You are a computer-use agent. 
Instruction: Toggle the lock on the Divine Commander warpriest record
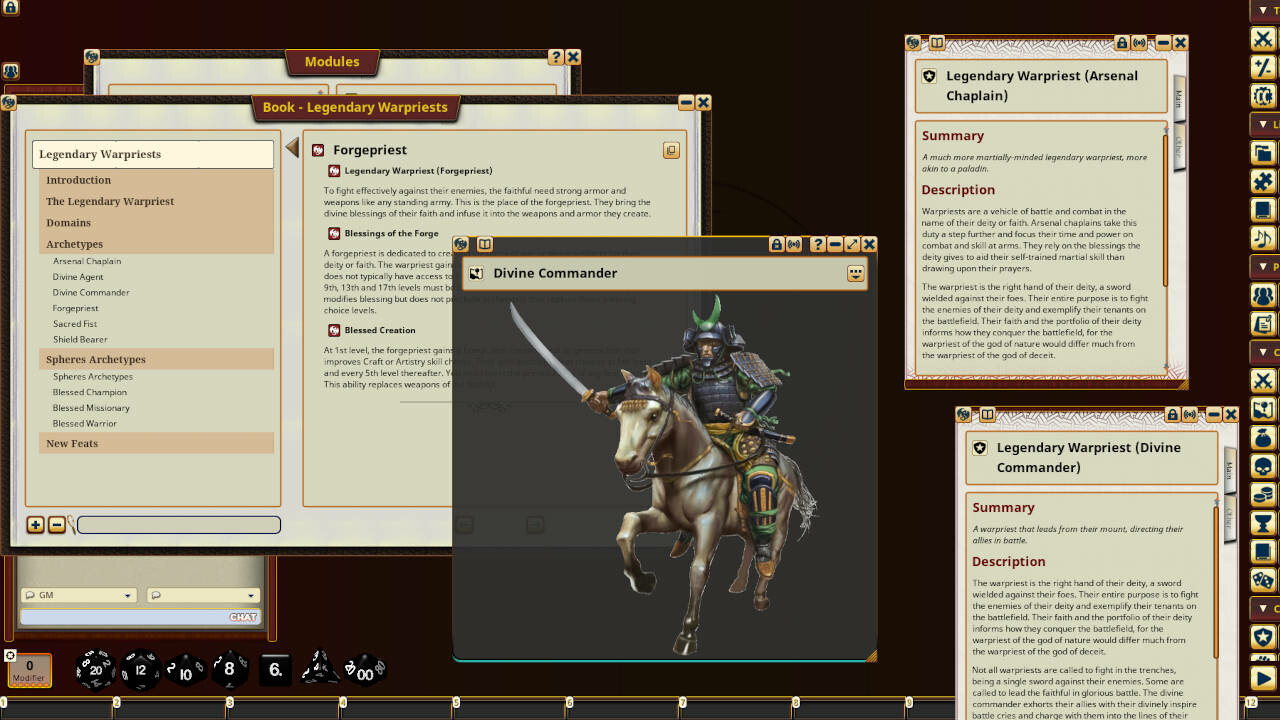1173,414
